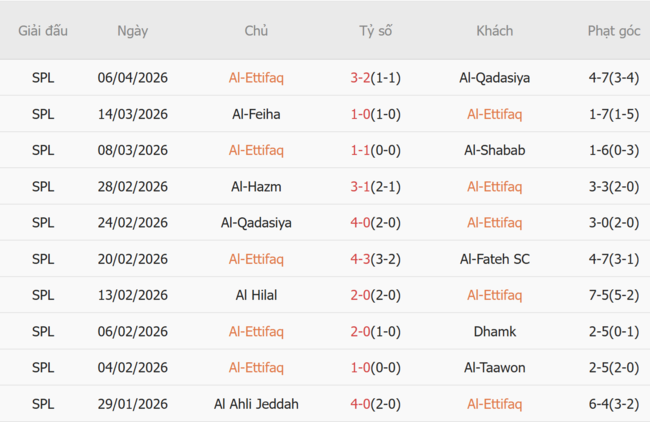Select the 3-1(2-1) score link
650x422 pixels.
point(376,186)
